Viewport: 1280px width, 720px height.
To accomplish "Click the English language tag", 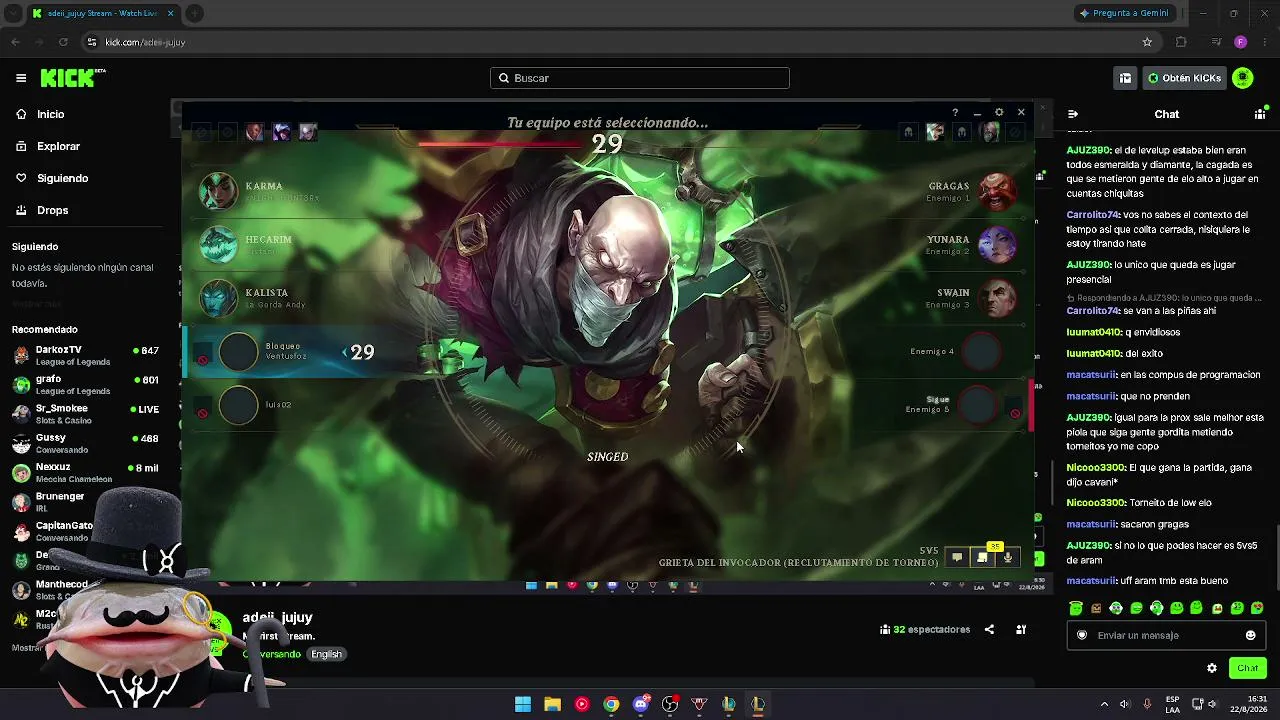I will (x=326, y=654).
